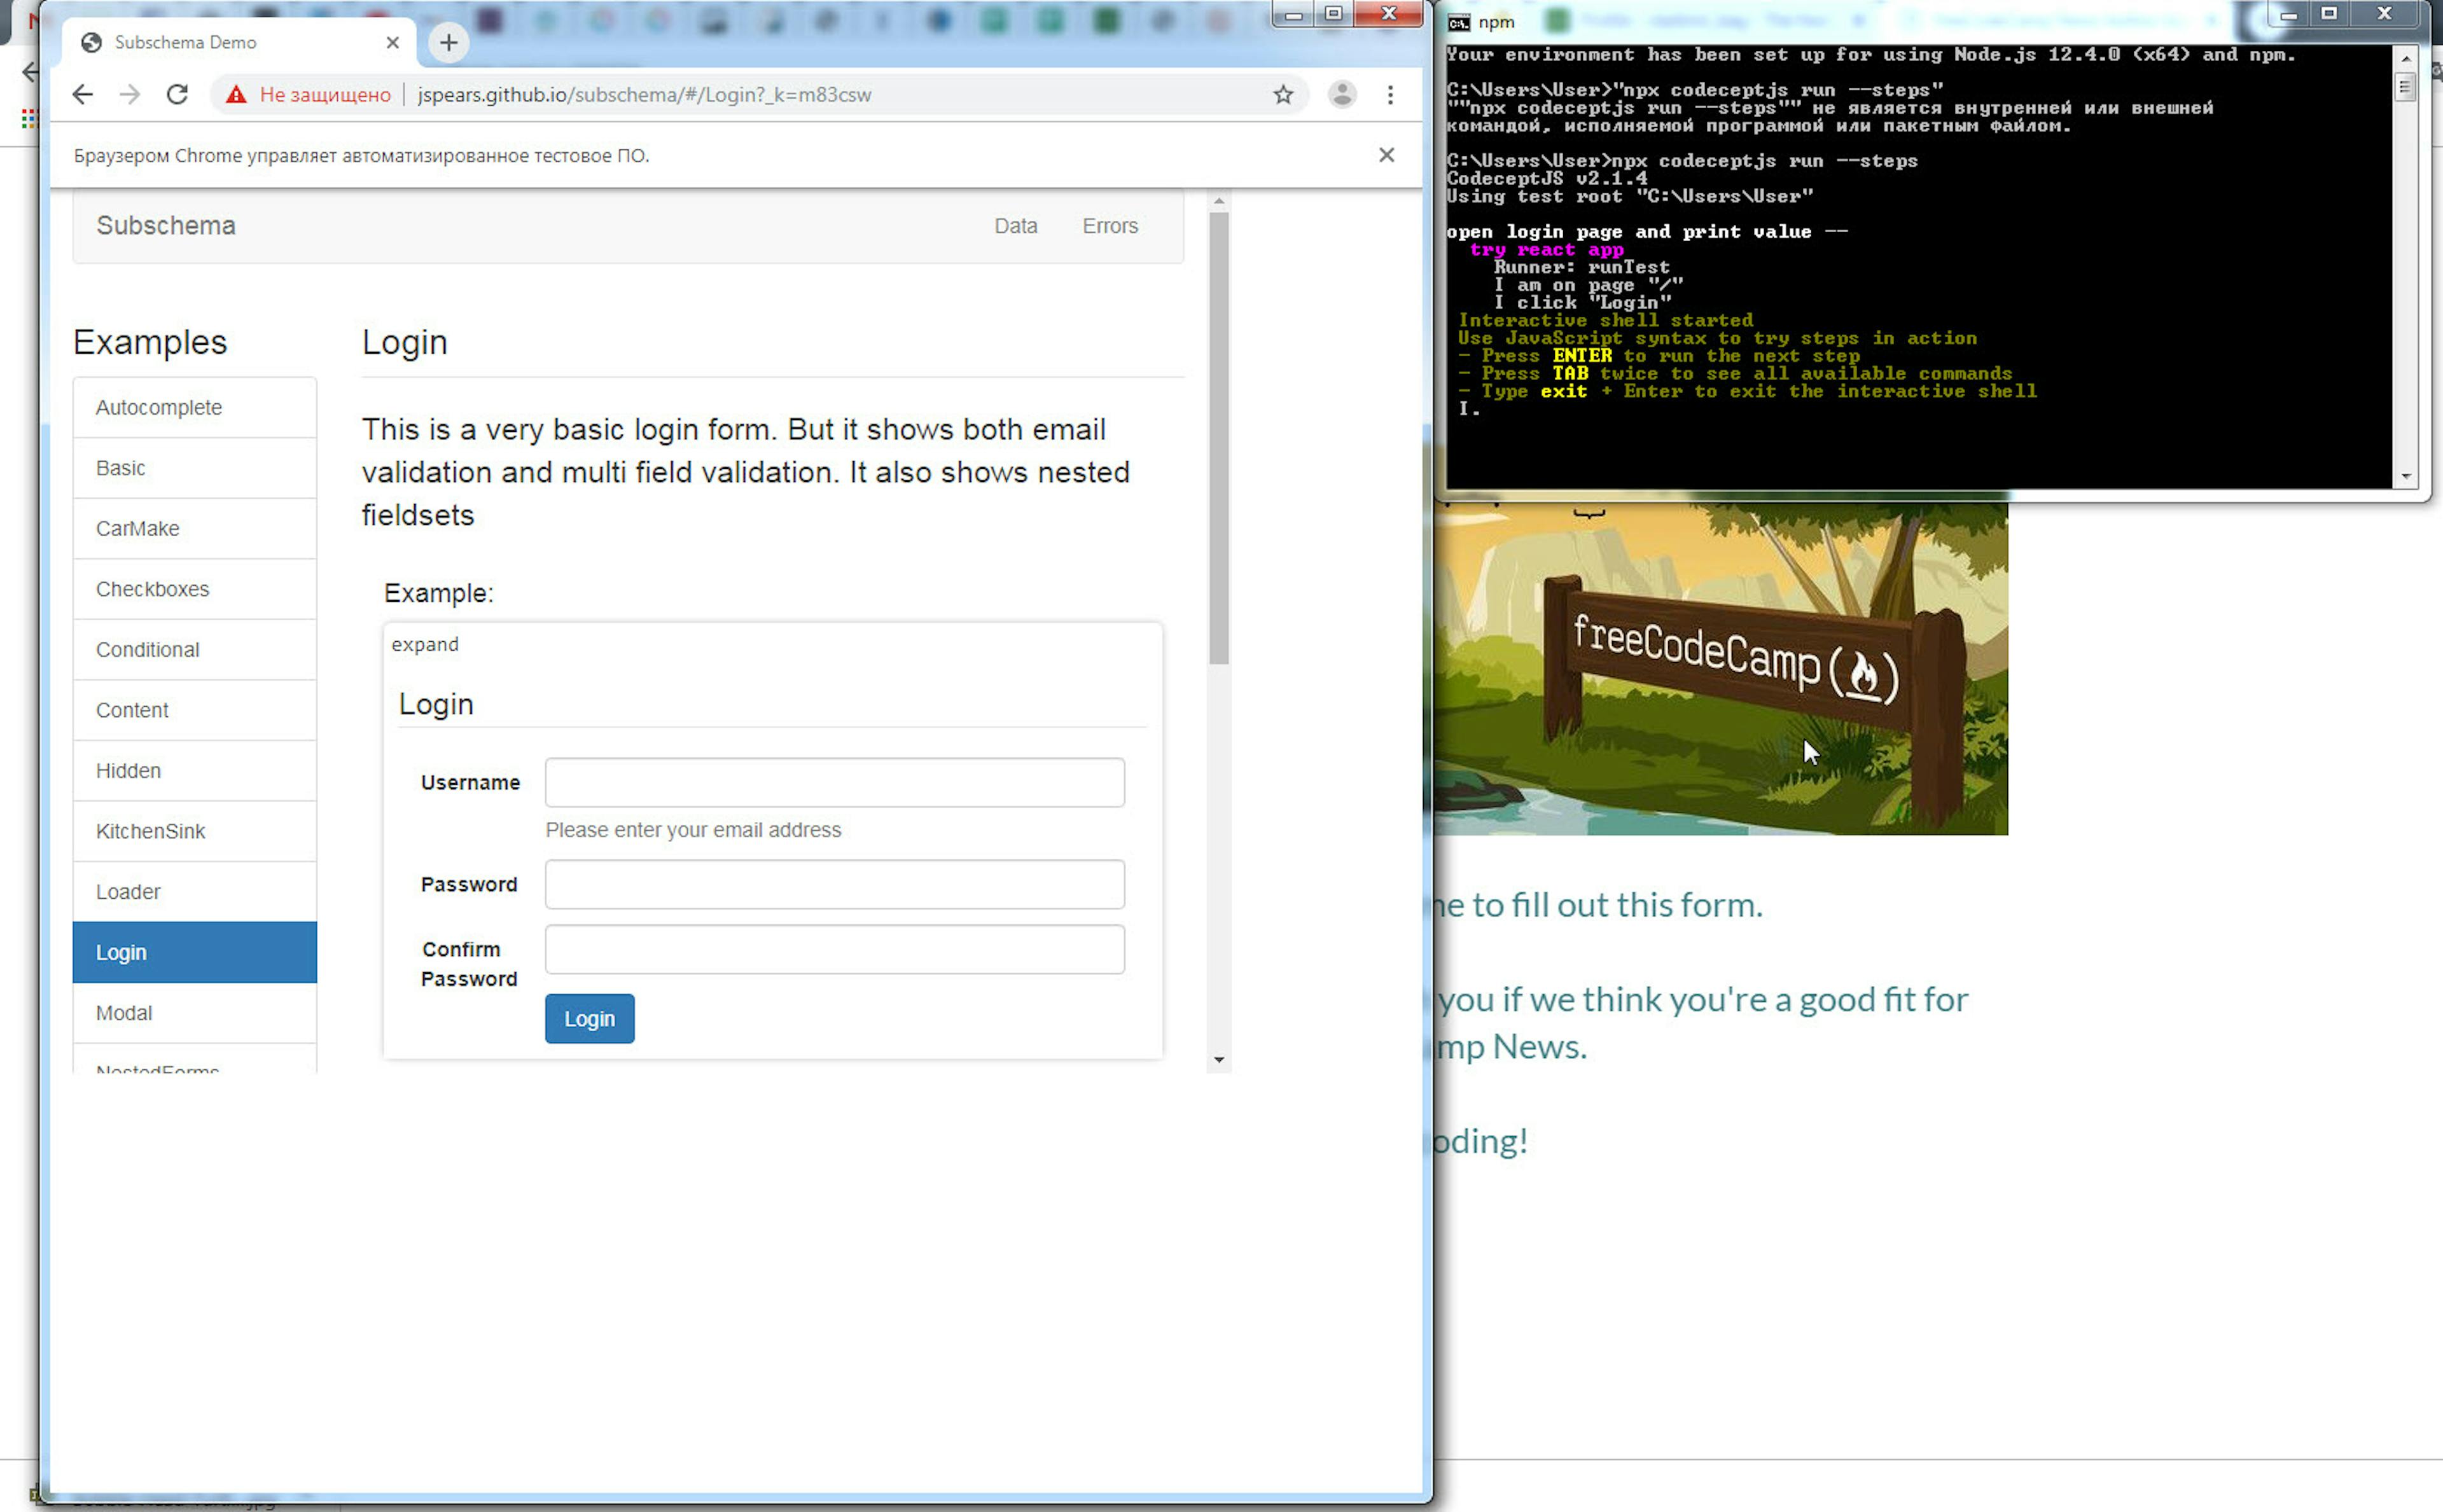The width and height of the screenshot is (2443, 1512).
Task: Close the Subschema Demo tab
Action: [392, 42]
